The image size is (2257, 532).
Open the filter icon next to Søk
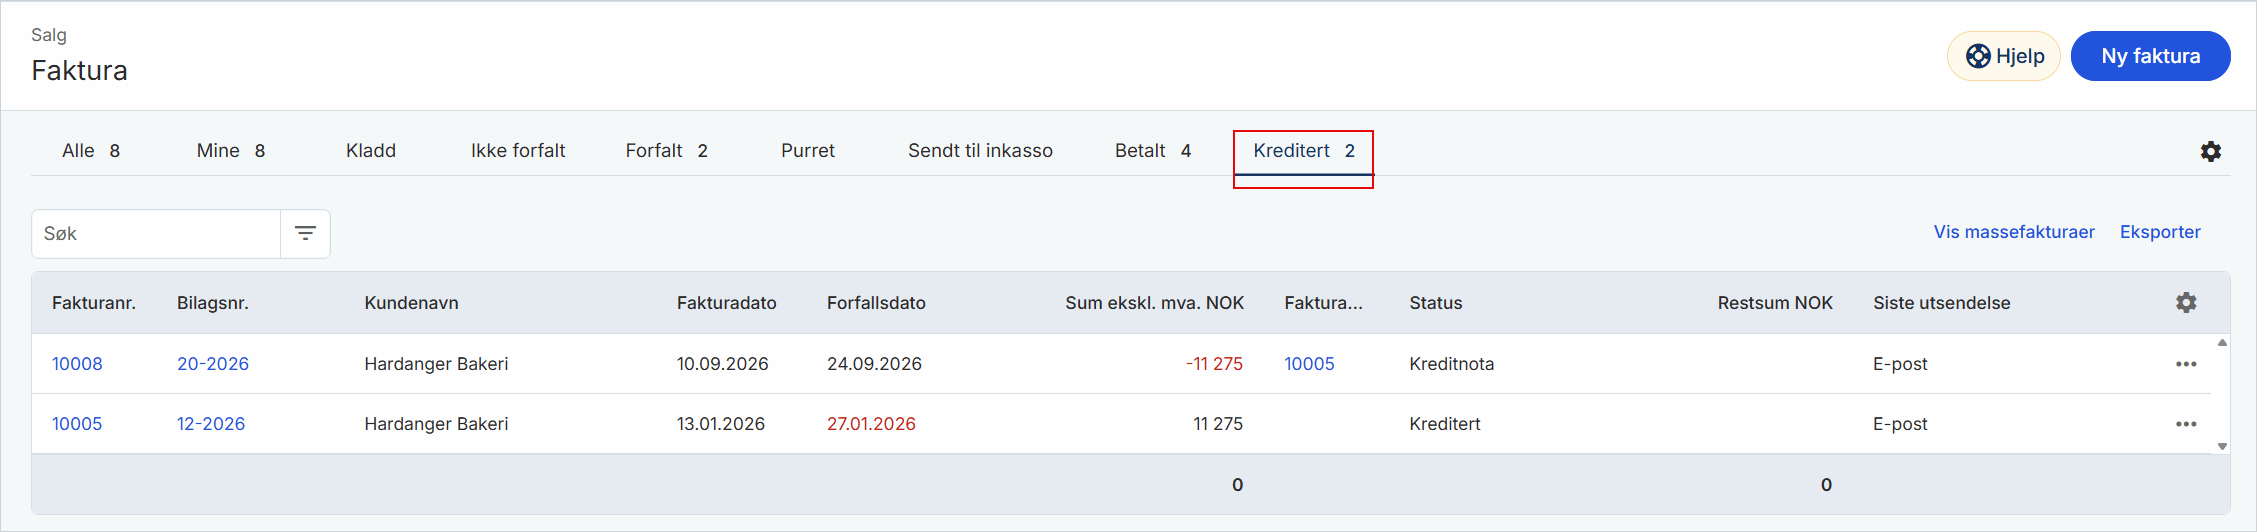(x=305, y=233)
